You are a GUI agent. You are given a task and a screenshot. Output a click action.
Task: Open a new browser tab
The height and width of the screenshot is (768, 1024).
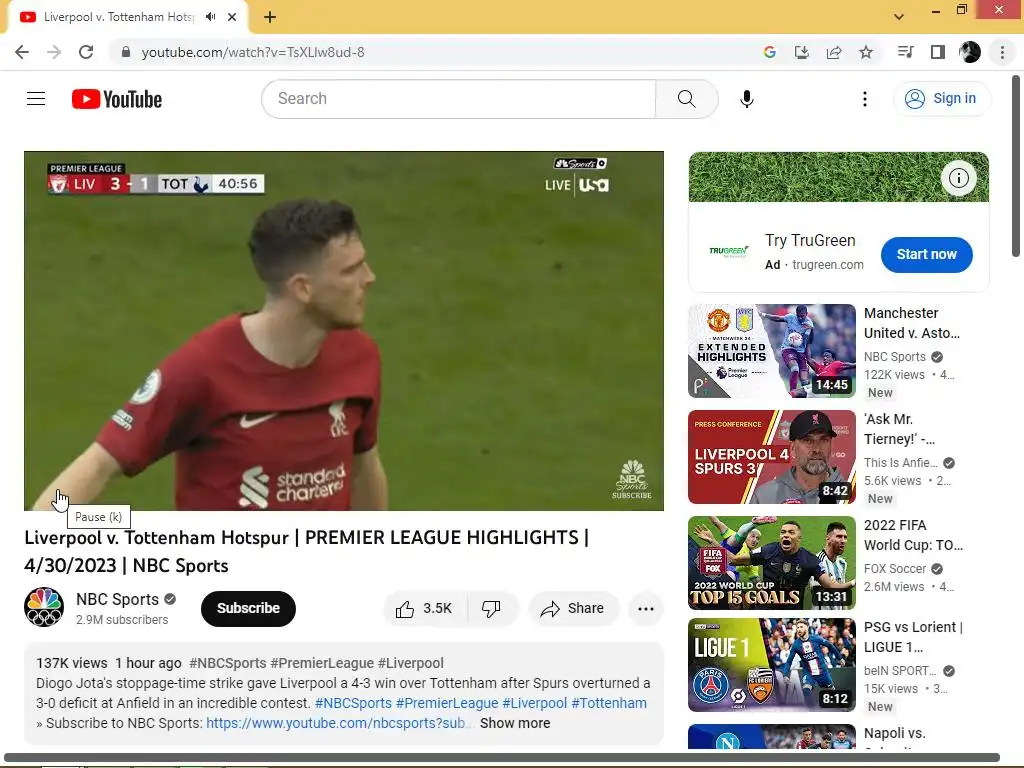click(x=270, y=17)
